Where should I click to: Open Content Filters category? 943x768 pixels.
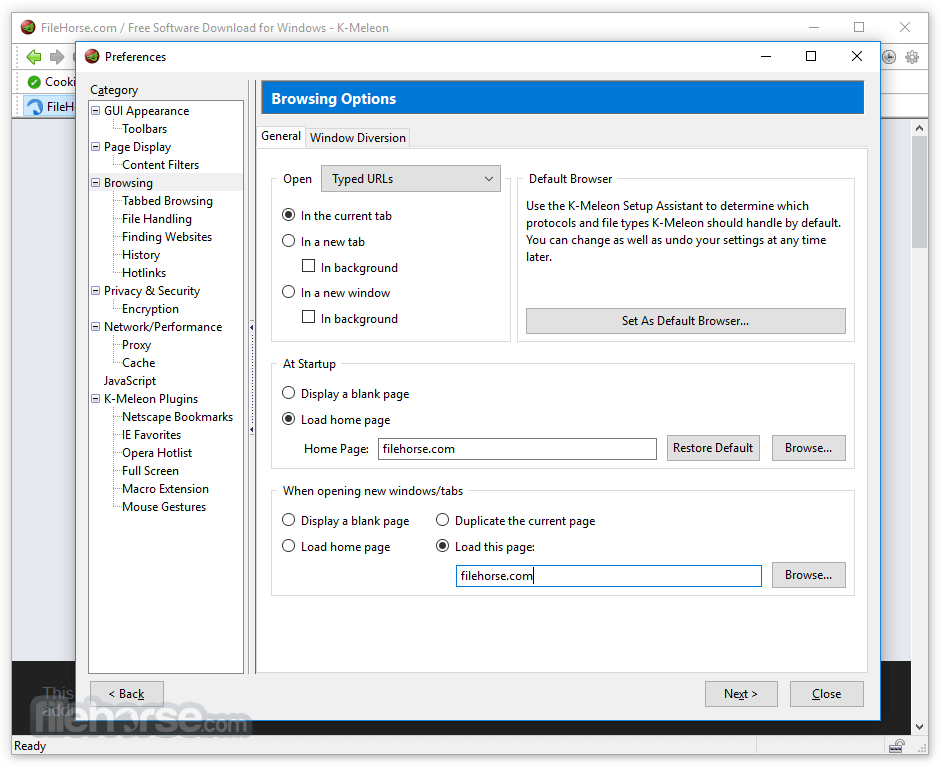click(161, 165)
